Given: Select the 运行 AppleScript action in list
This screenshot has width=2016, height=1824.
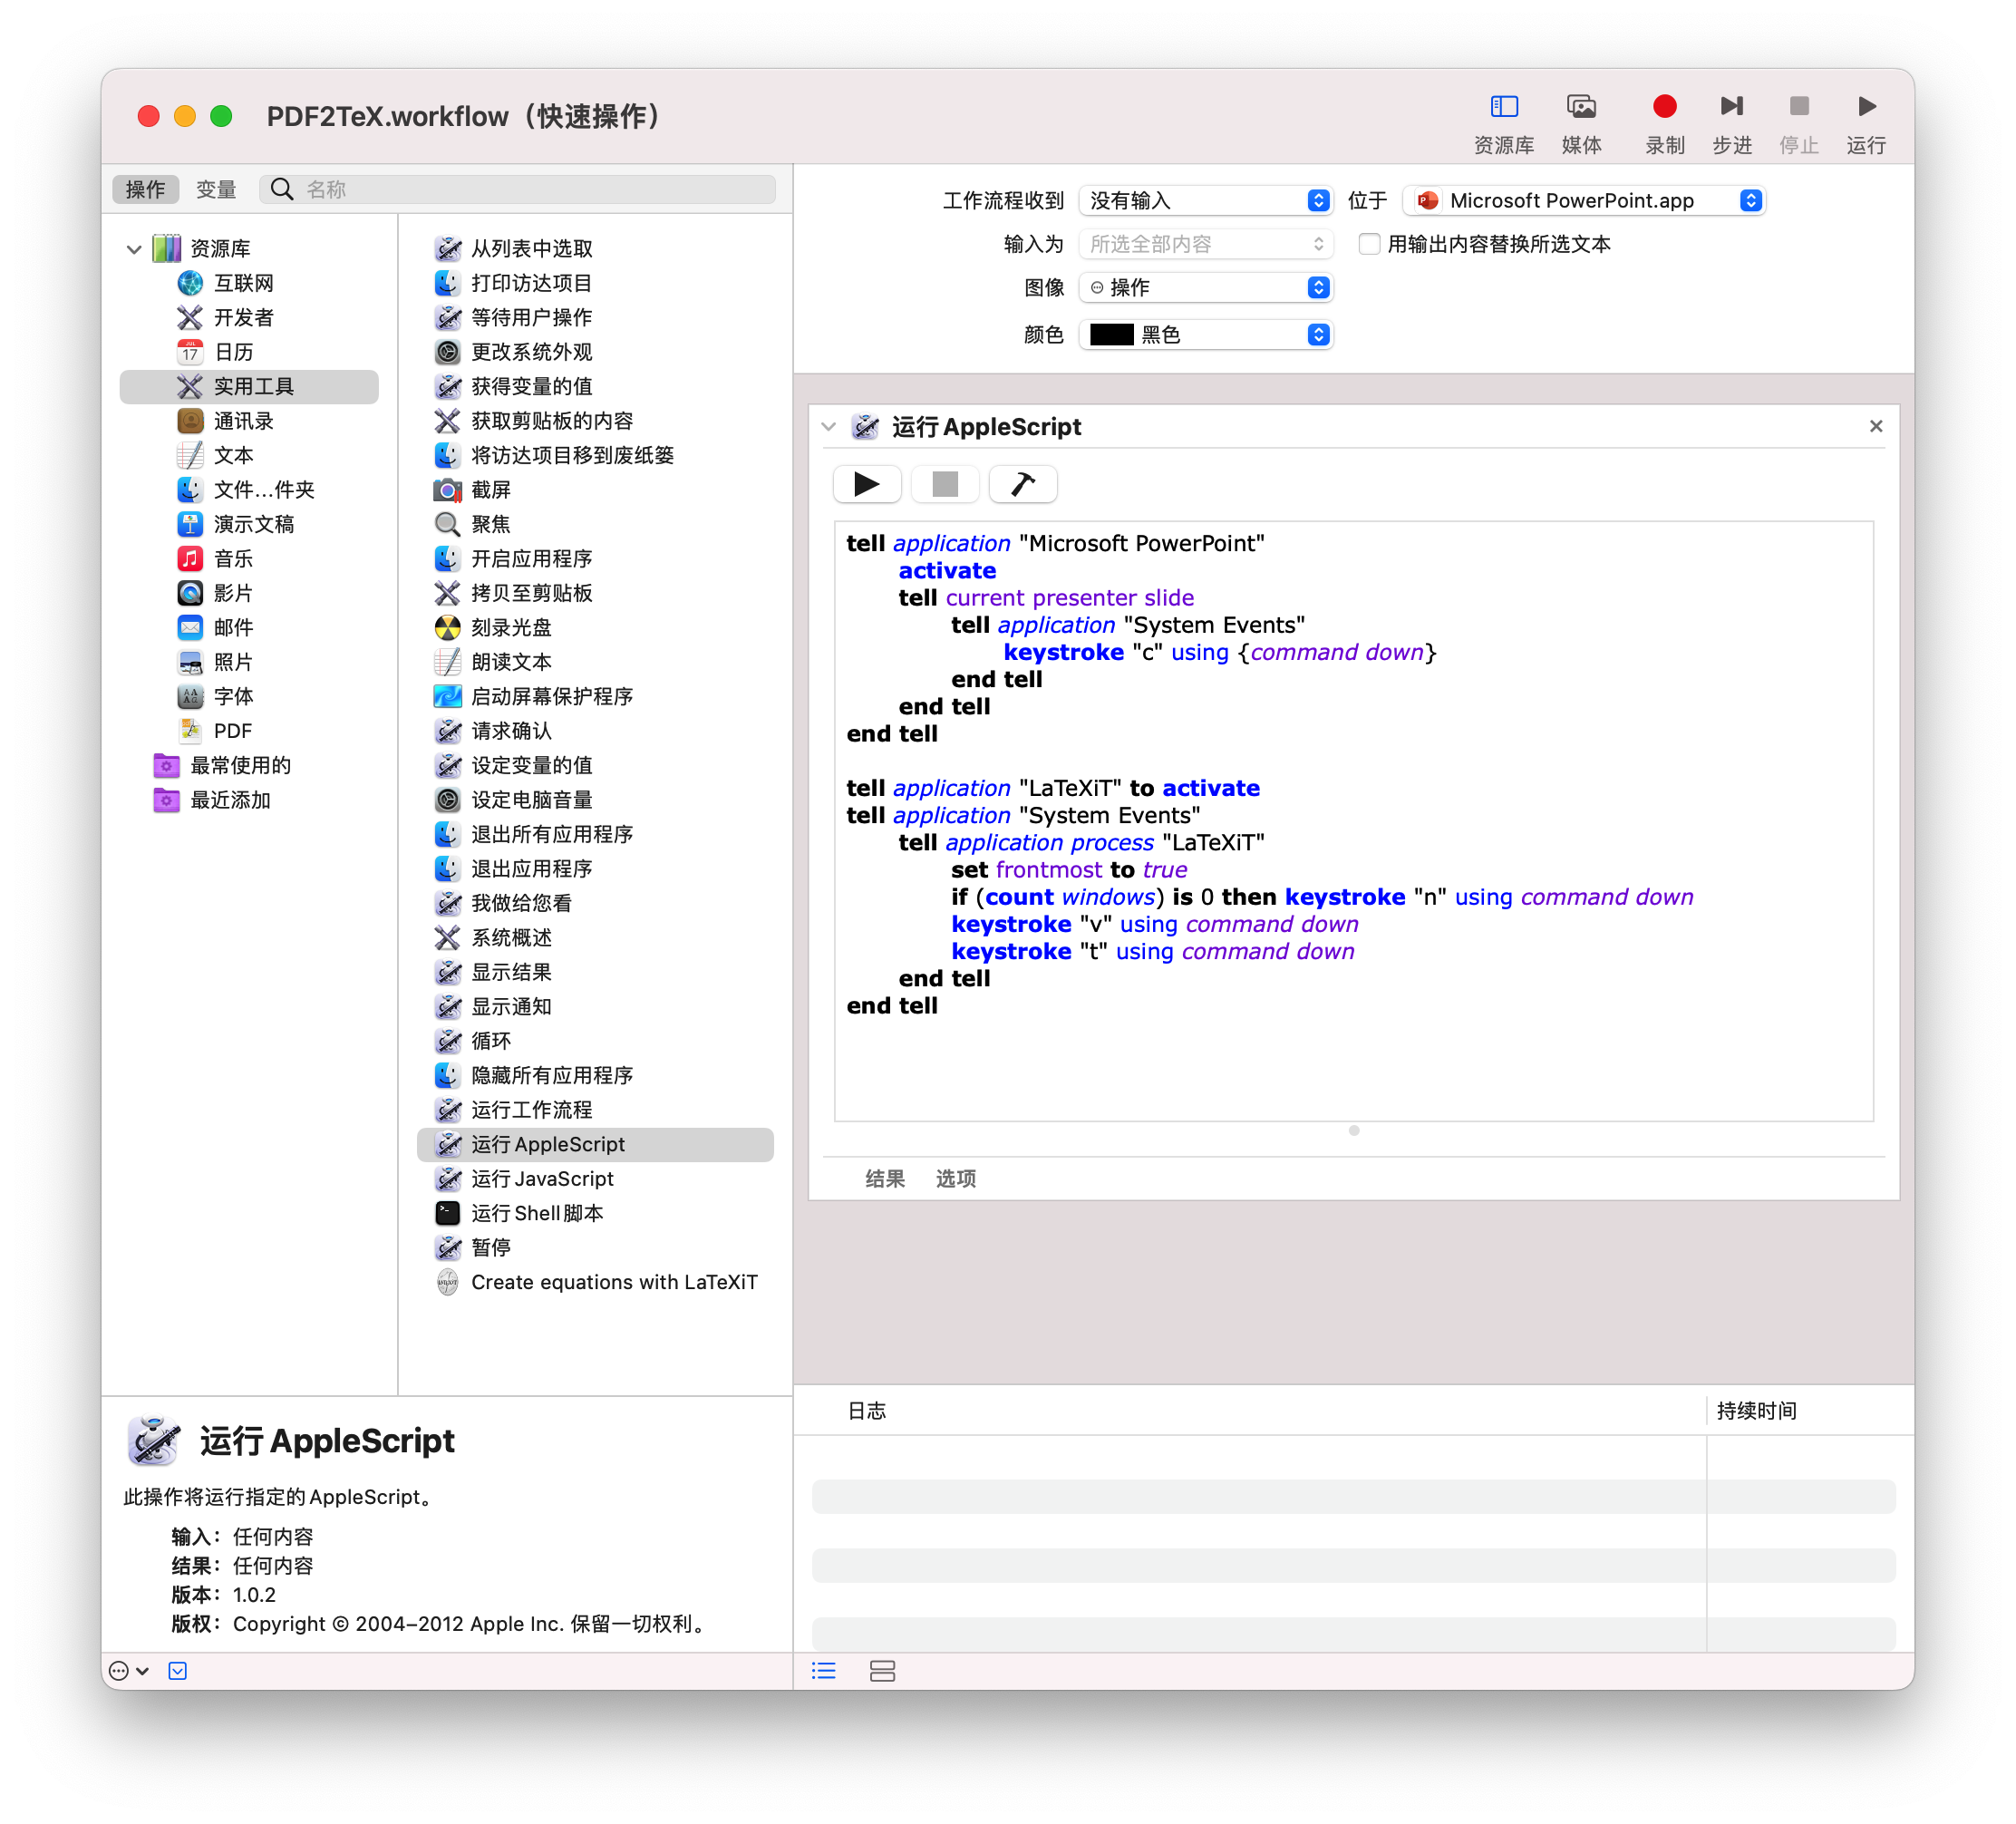Looking at the screenshot, I should pyautogui.click(x=595, y=1145).
